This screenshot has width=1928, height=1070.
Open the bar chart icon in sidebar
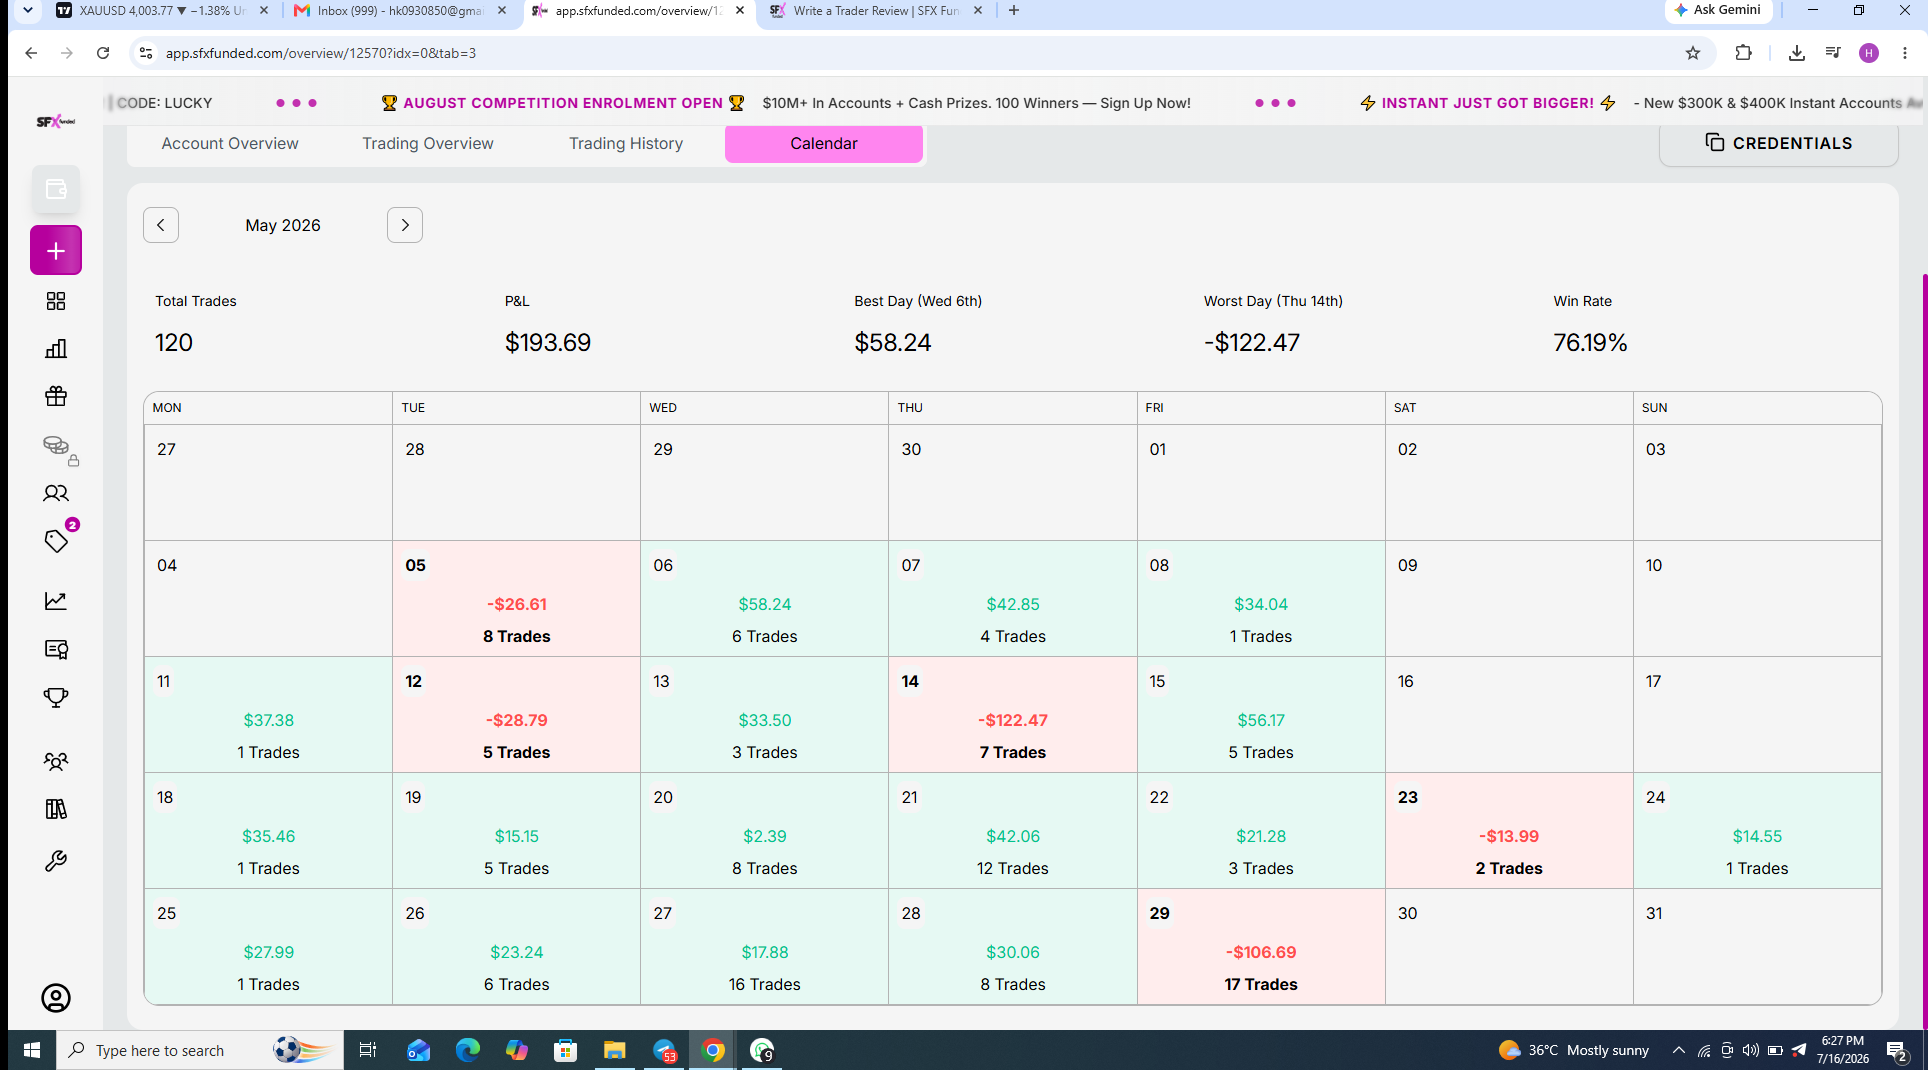[x=56, y=349]
